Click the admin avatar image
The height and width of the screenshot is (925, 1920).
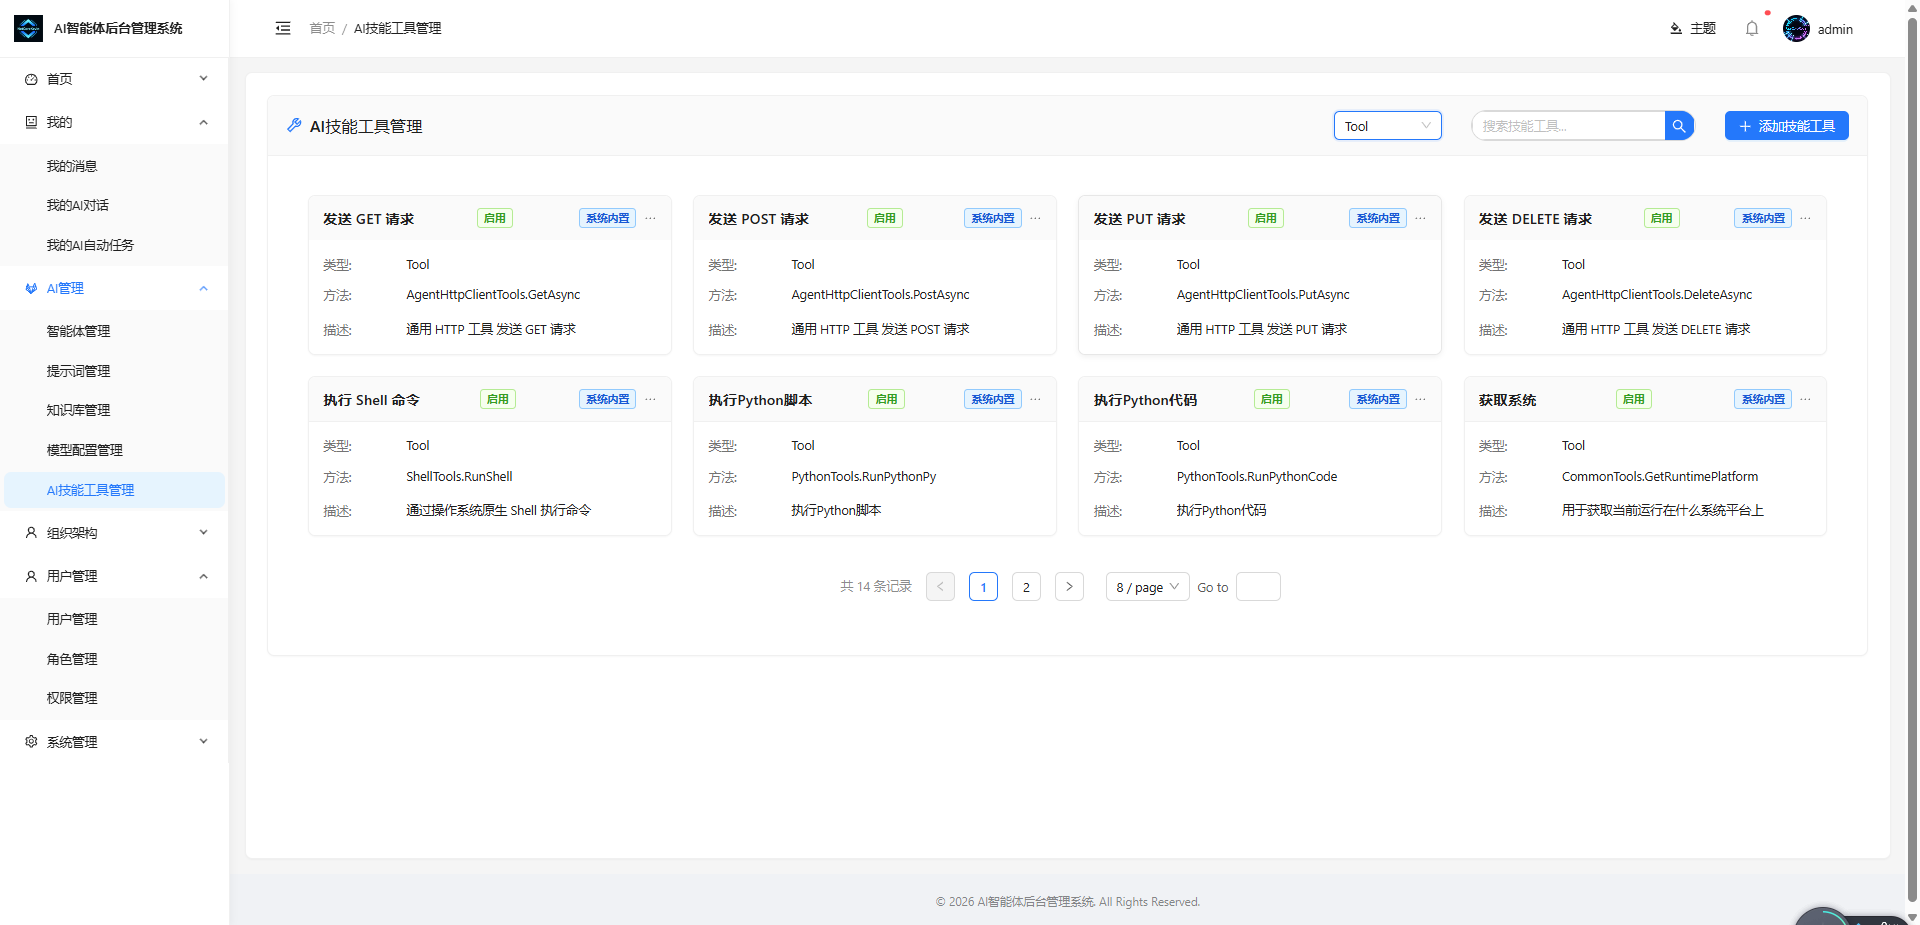coord(1796,29)
